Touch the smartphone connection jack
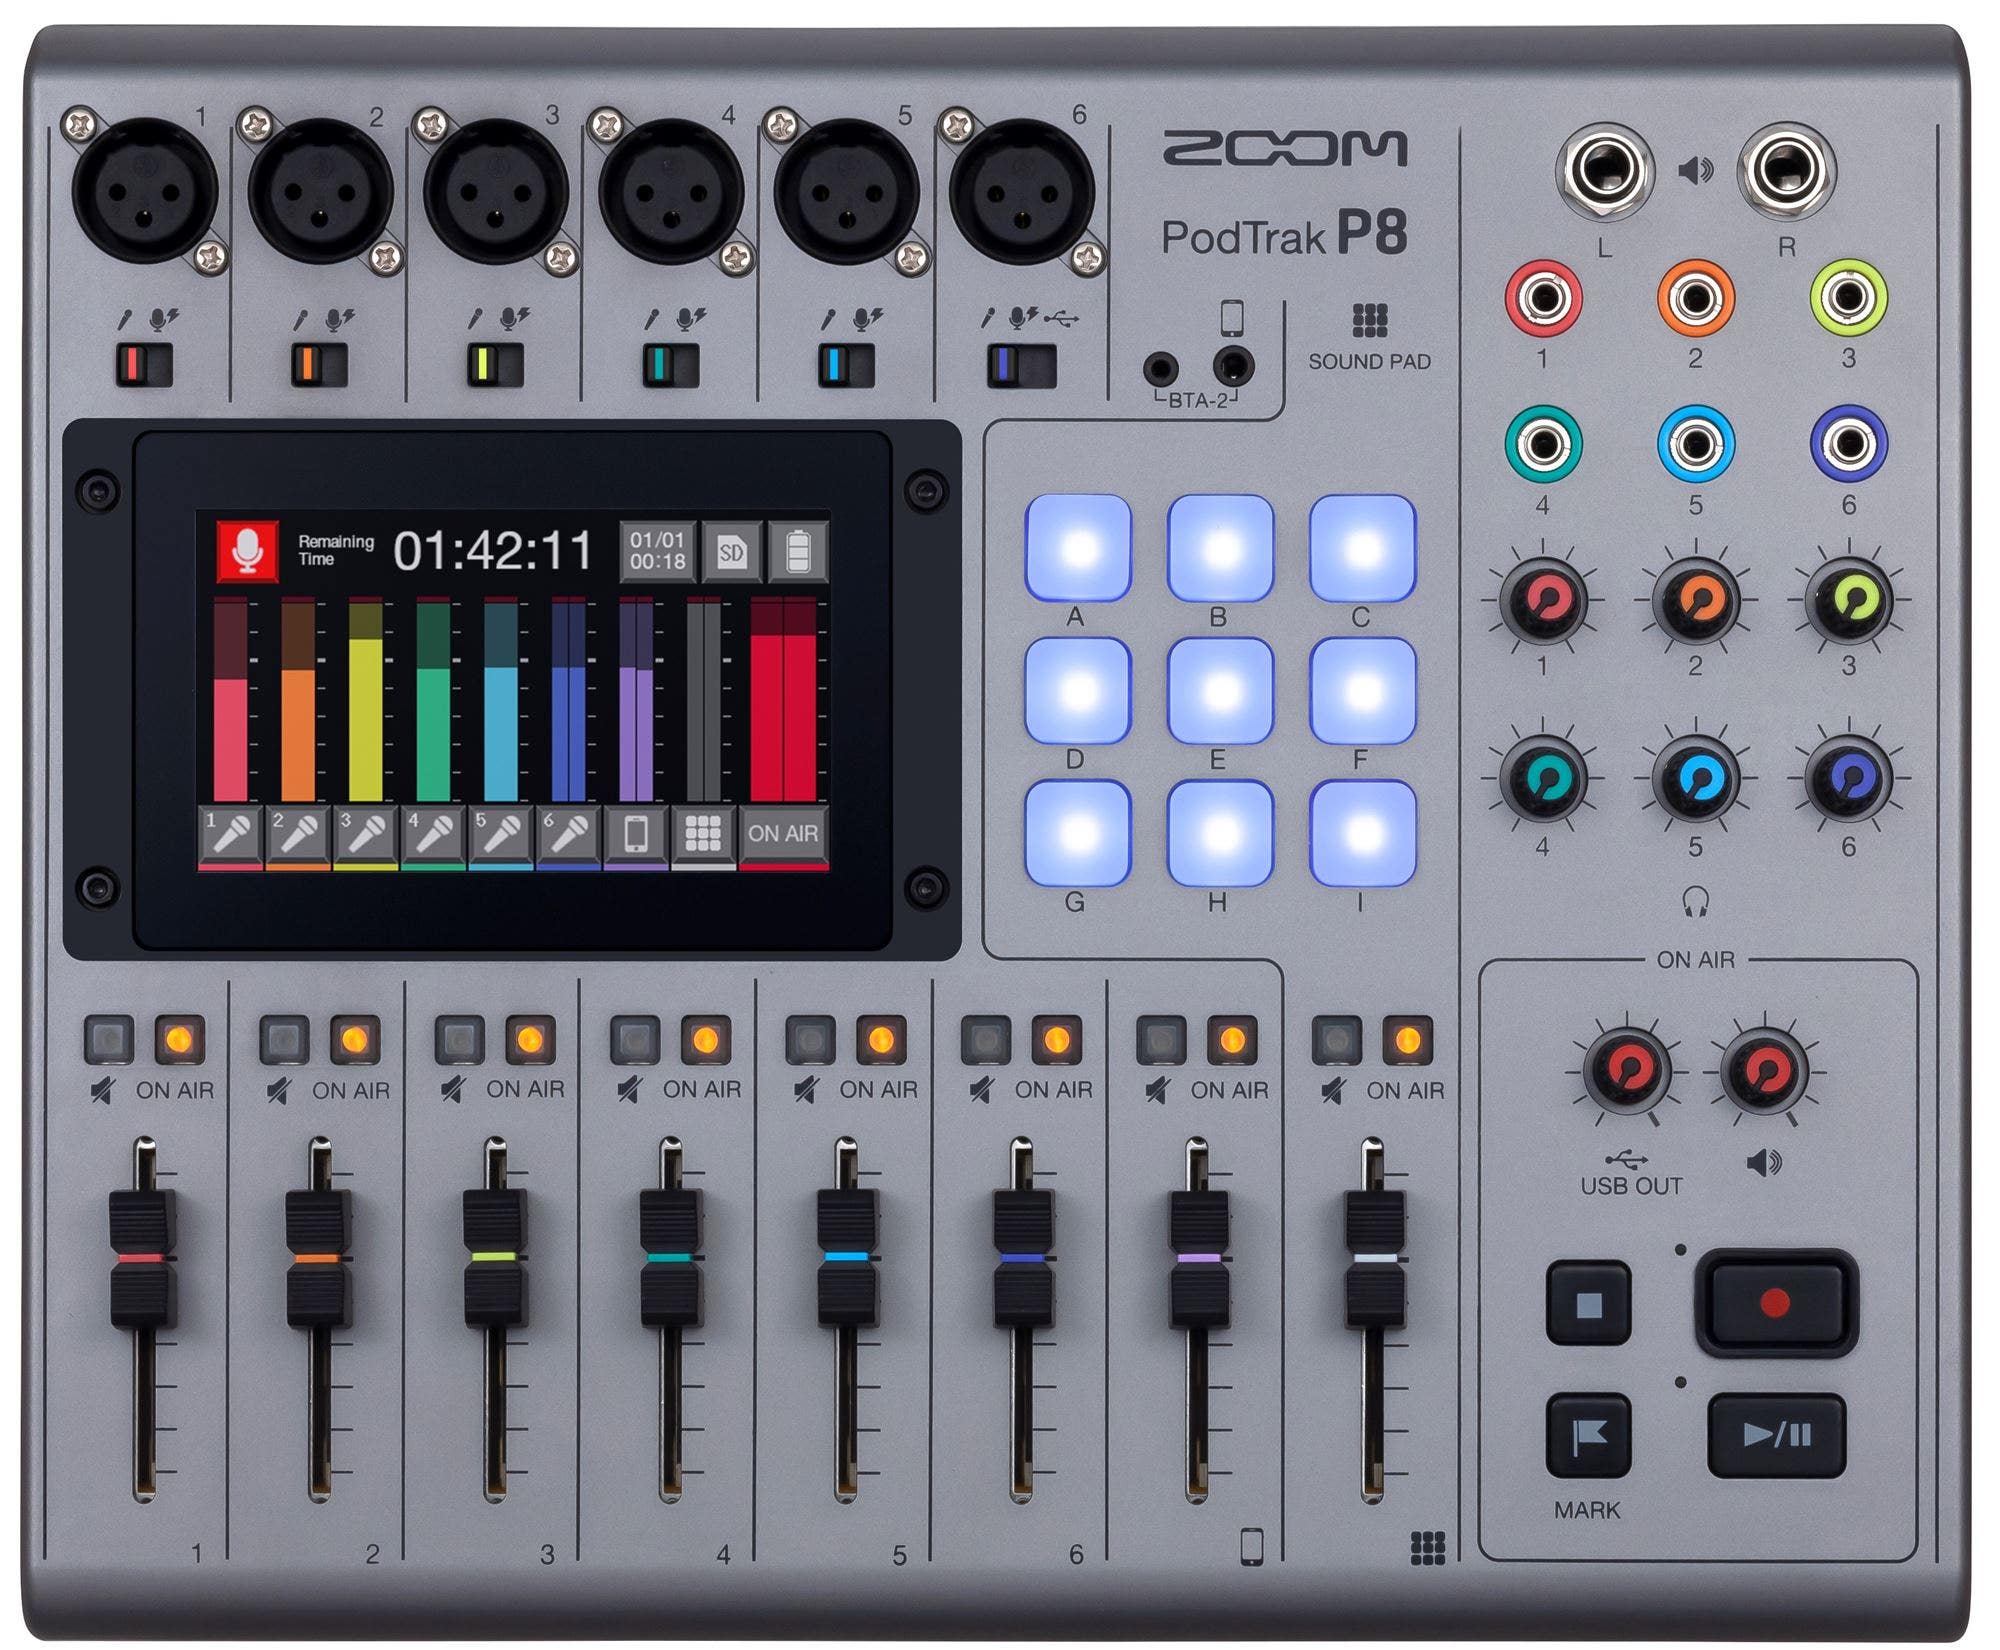The width and height of the screenshot is (2000, 1650). pyautogui.click(x=1233, y=368)
